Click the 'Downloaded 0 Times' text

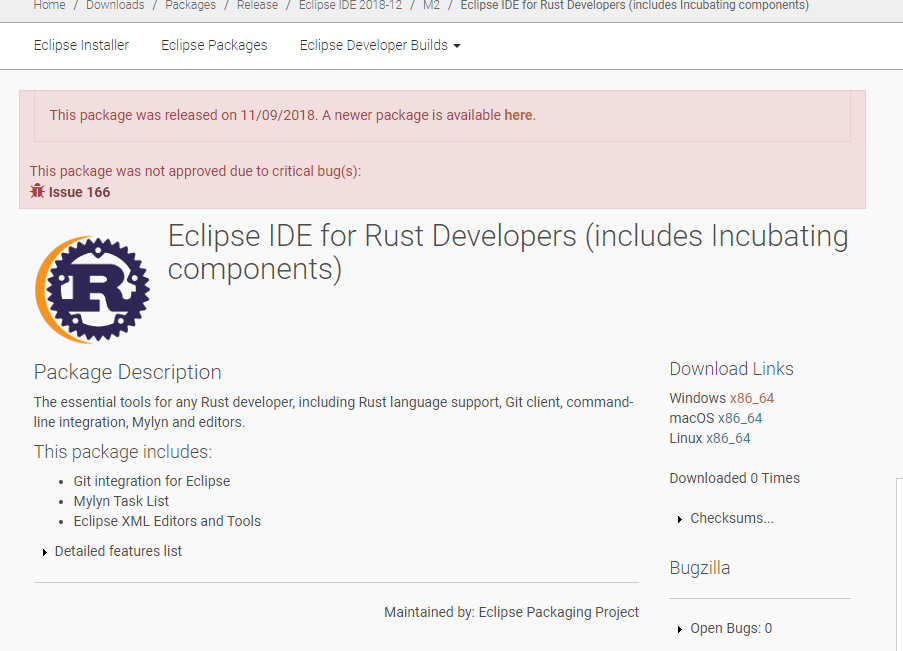[x=734, y=478]
